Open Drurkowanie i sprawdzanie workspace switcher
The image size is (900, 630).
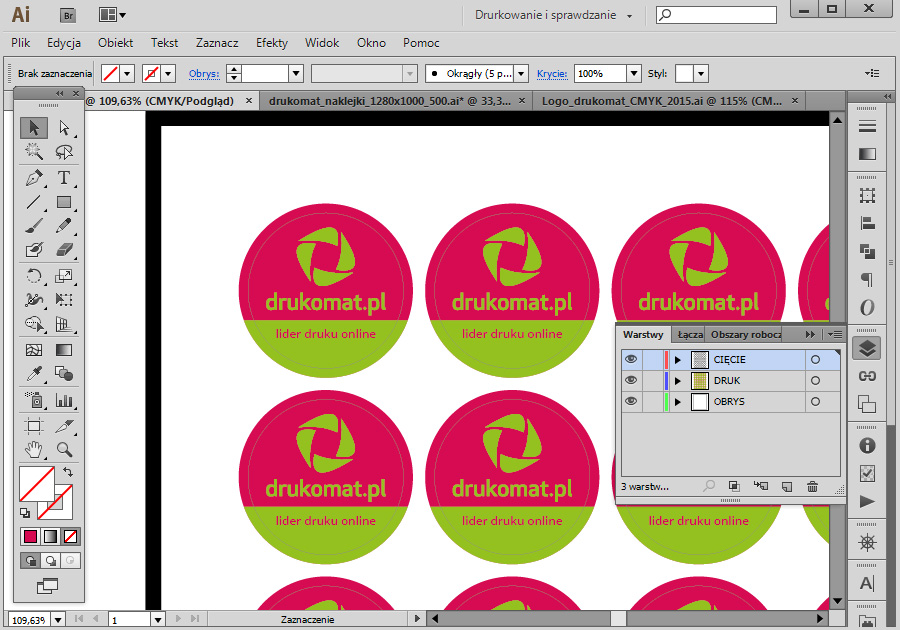(553, 15)
